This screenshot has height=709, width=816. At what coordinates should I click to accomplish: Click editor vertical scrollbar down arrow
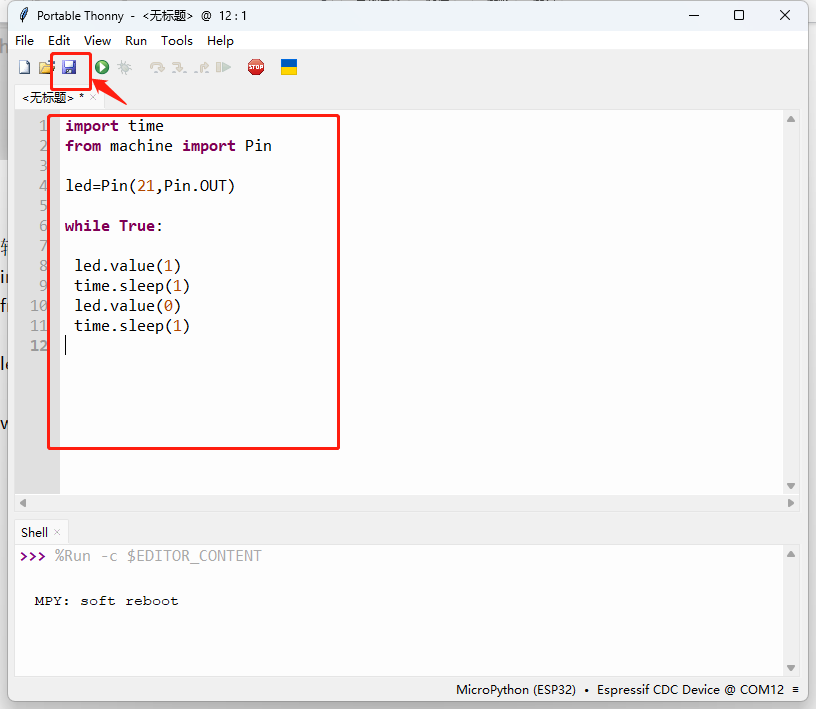click(791, 486)
